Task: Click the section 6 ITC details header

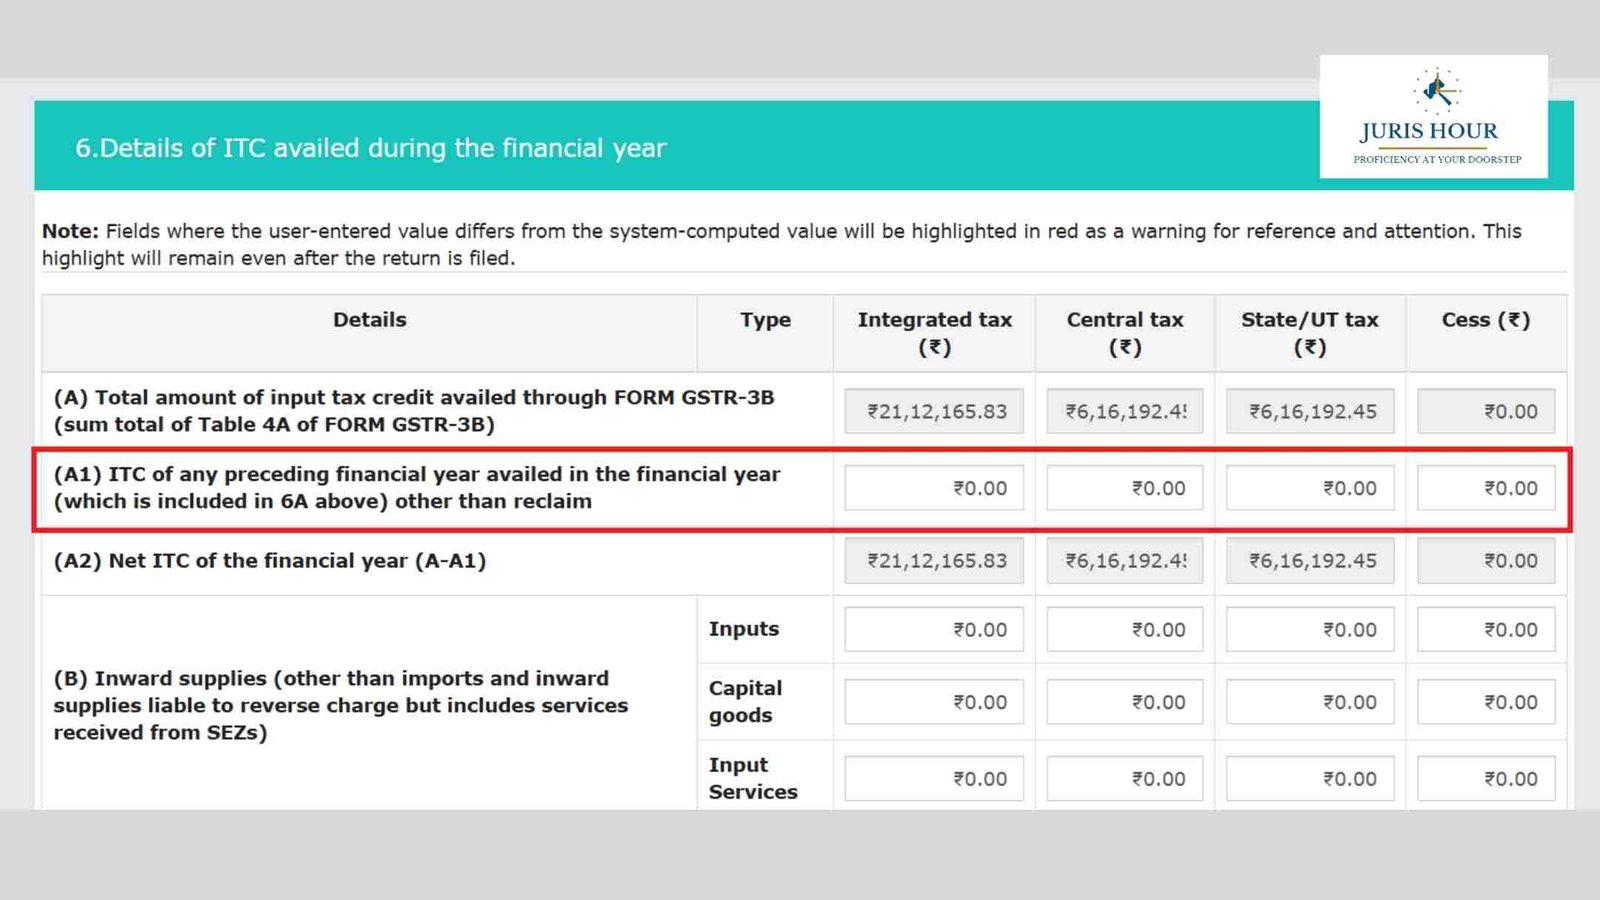Action: 370,148
